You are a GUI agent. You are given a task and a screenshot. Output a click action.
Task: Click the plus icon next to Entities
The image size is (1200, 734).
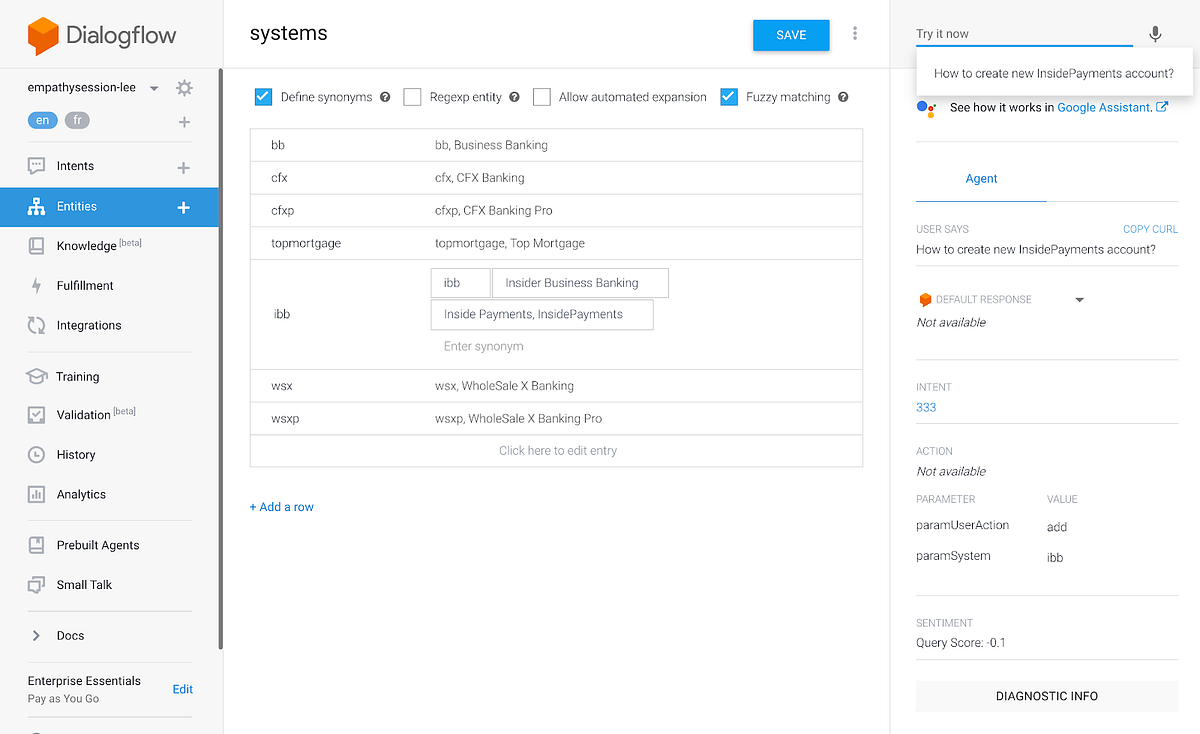pos(184,207)
